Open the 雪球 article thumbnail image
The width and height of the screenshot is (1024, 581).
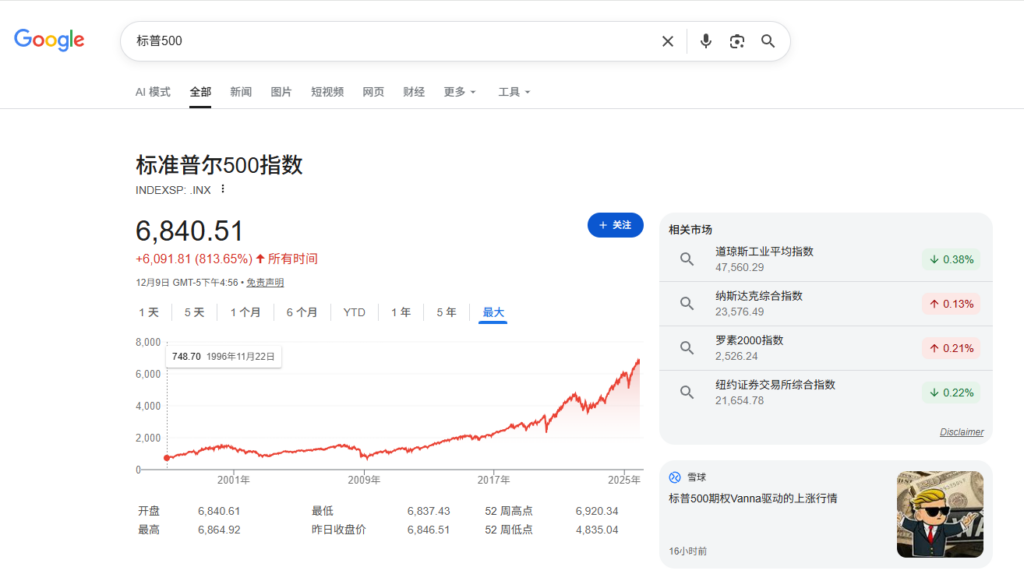[940, 514]
